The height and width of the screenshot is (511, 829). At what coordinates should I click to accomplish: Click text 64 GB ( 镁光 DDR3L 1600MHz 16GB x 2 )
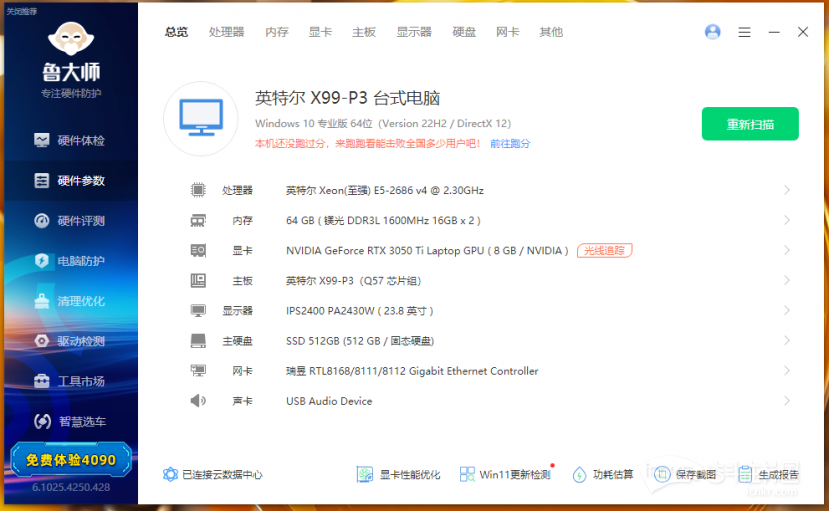383,220
